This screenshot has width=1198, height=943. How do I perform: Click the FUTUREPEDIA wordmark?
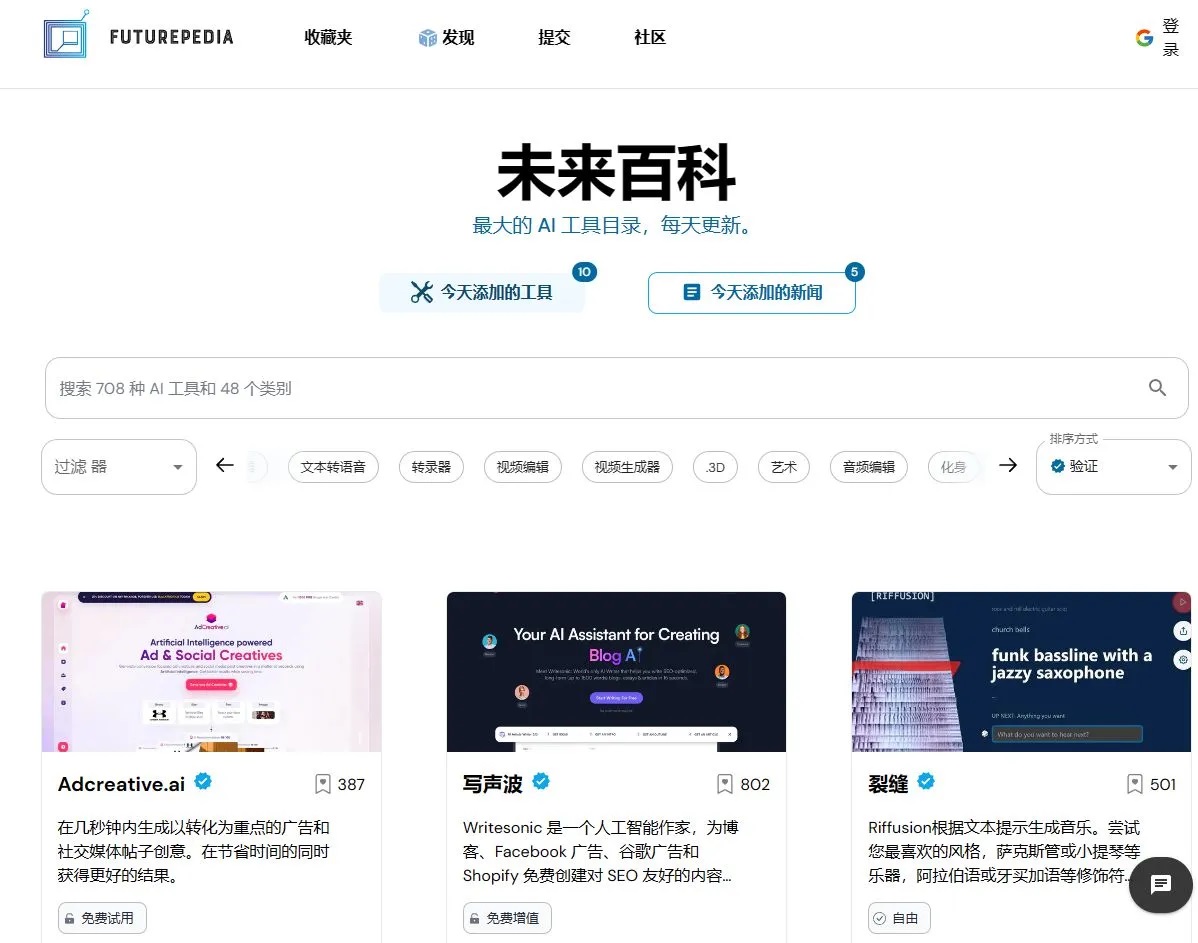tap(171, 37)
